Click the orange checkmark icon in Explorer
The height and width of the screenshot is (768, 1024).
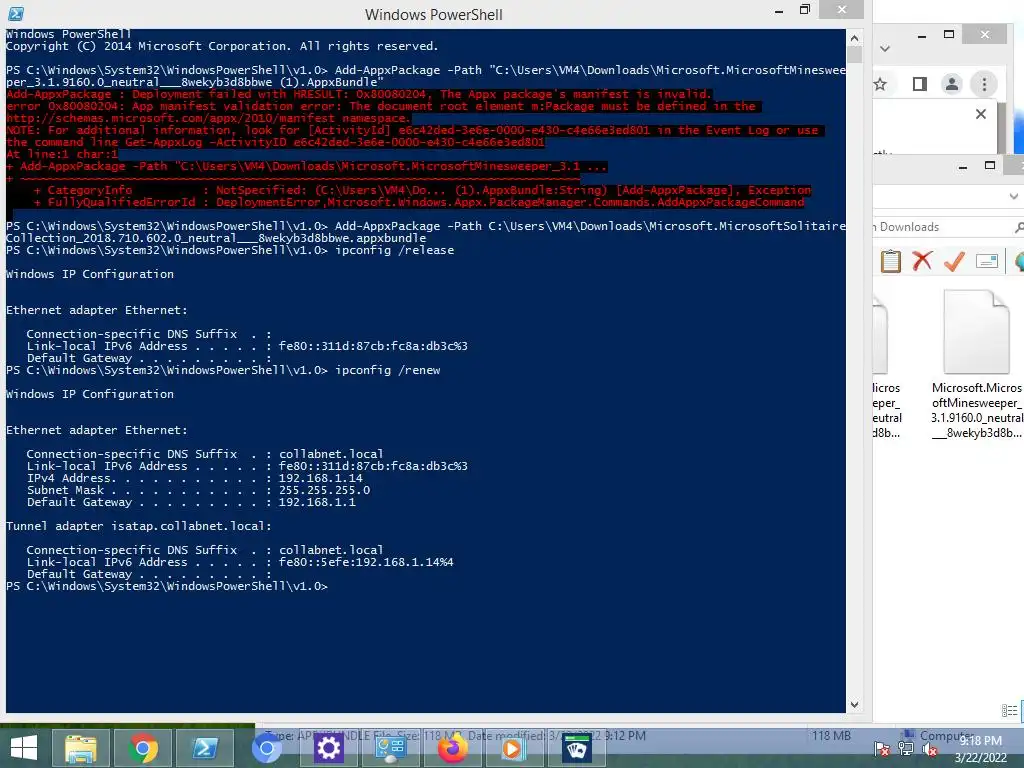point(954,261)
